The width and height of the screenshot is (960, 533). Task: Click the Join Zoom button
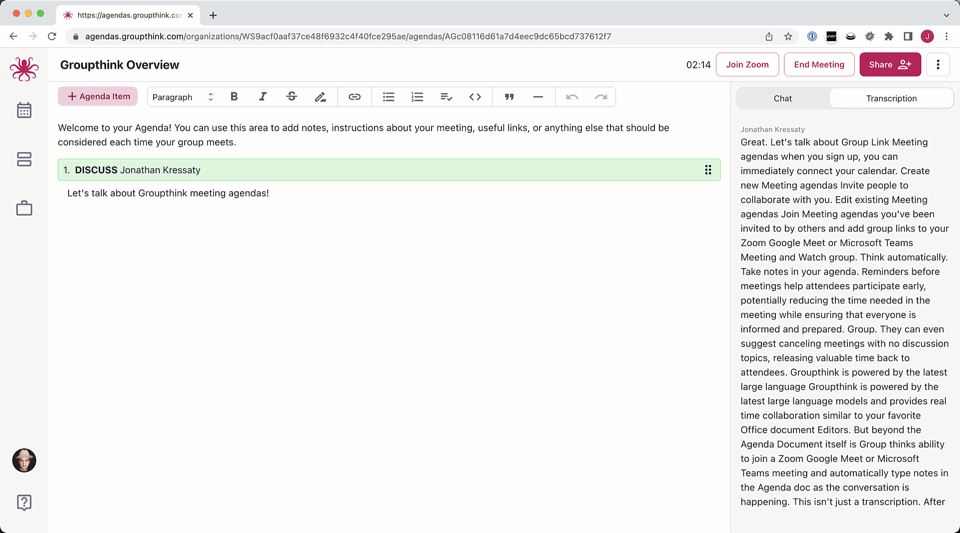(747, 64)
